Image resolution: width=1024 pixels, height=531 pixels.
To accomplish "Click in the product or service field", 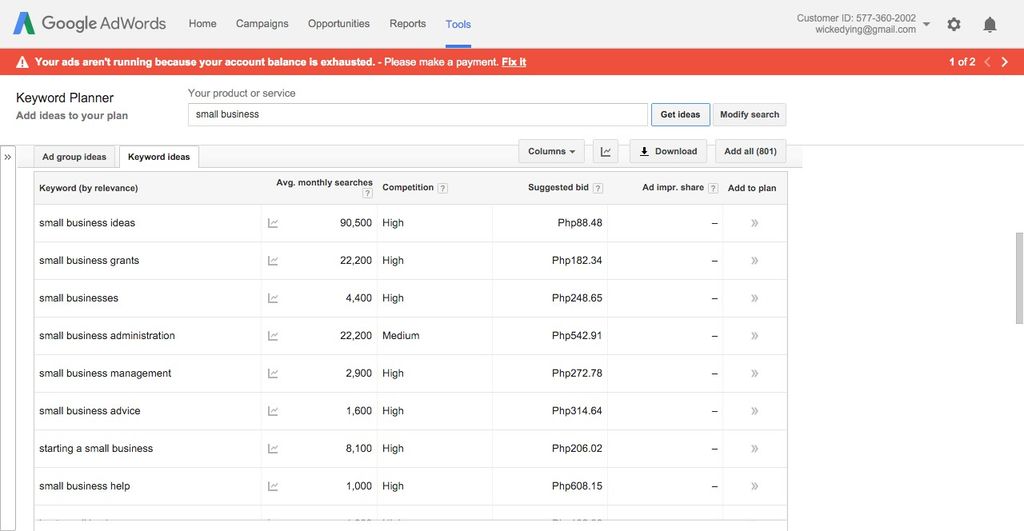I will coord(417,114).
